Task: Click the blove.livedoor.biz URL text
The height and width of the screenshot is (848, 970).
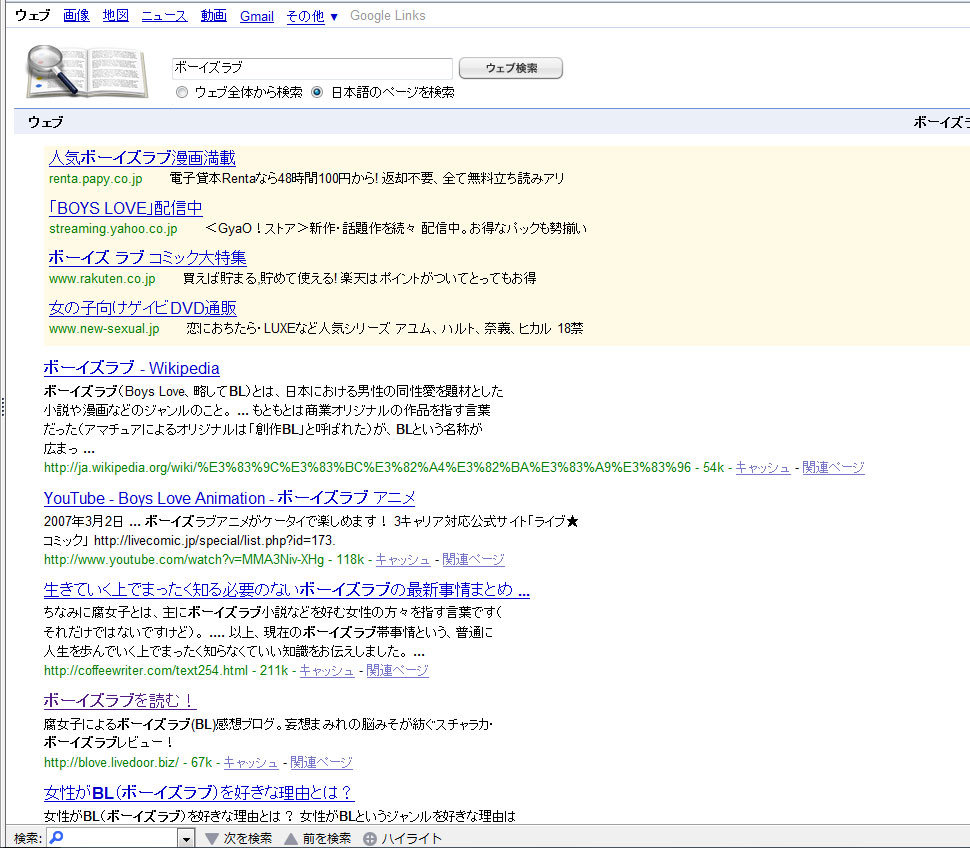Action: pyautogui.click(x=111, y=763)
